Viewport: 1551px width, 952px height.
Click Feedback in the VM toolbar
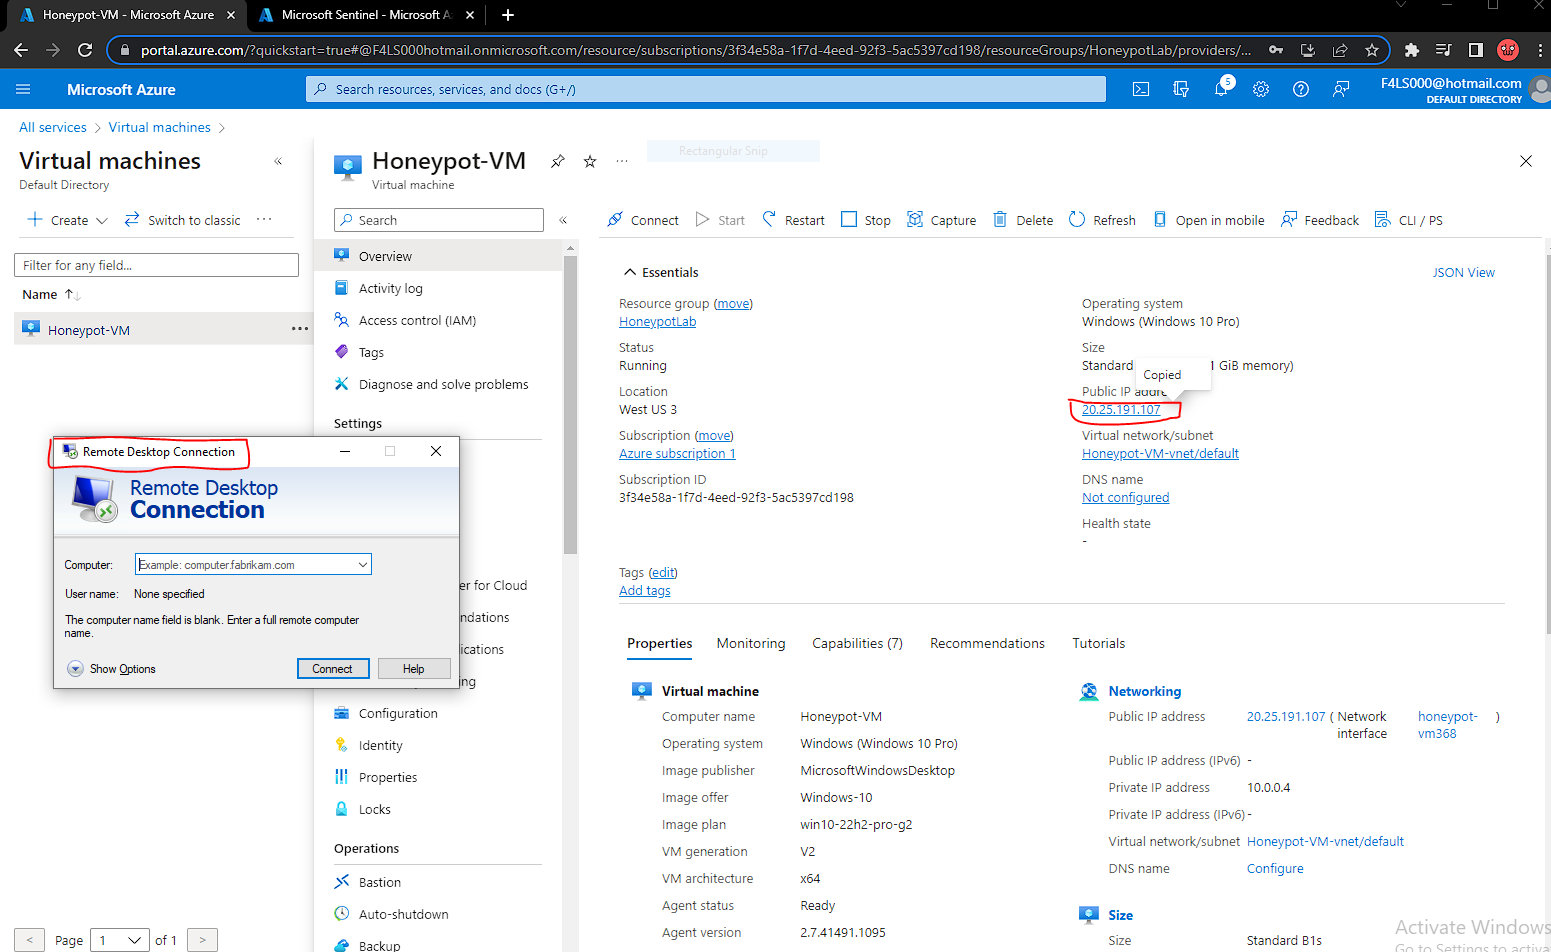1320,220
